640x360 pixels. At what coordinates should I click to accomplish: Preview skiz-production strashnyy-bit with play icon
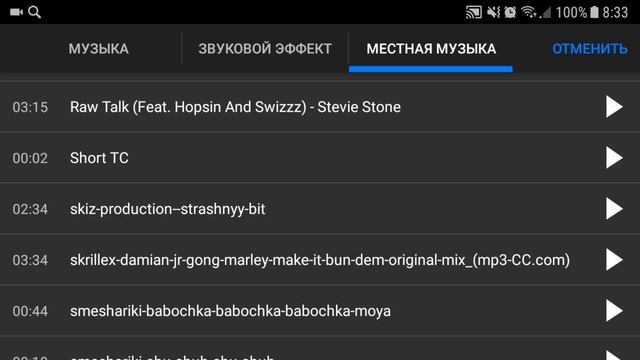point(614,209)
